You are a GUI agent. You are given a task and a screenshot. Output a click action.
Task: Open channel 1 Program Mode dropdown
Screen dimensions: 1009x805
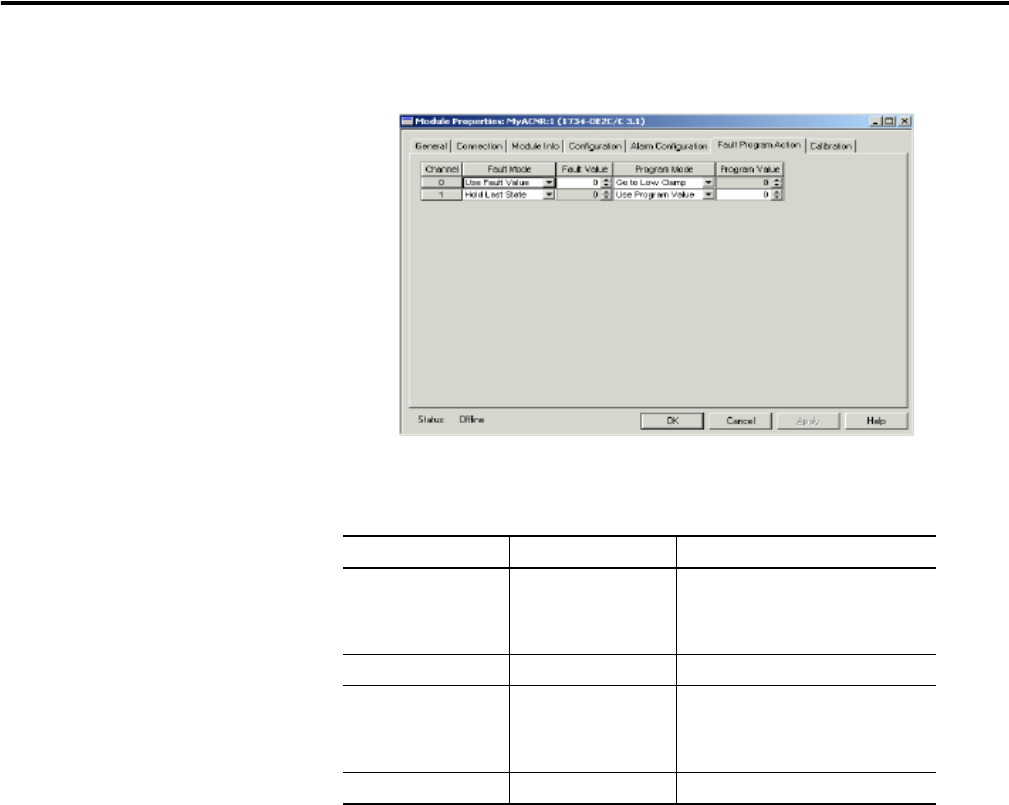coord(708,195)
